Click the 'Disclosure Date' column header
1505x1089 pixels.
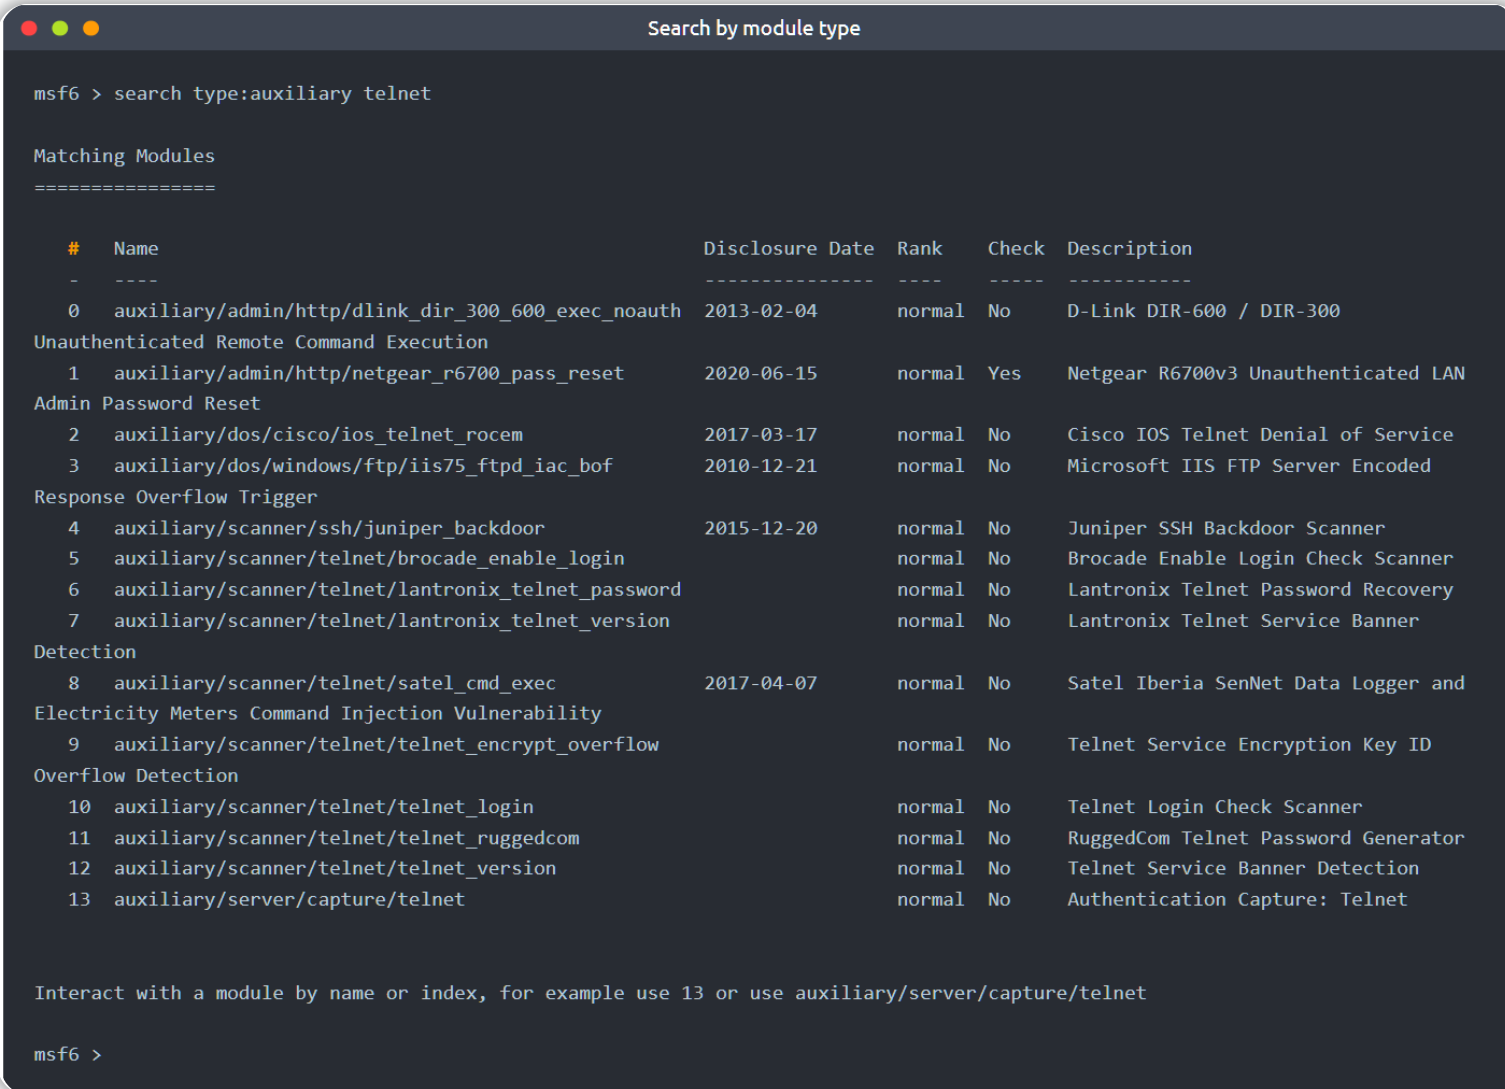[788, 248]
